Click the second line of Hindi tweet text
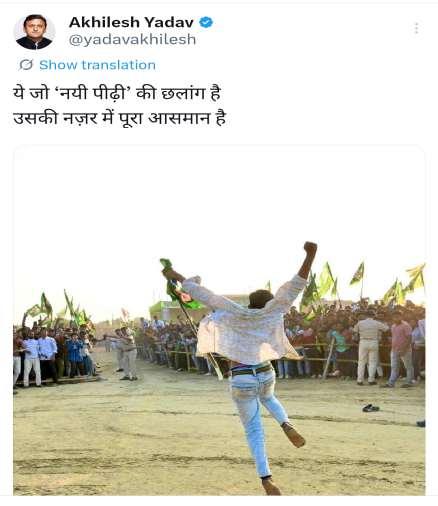This screenshot has width=438, height=506. [x=119, y=118]
